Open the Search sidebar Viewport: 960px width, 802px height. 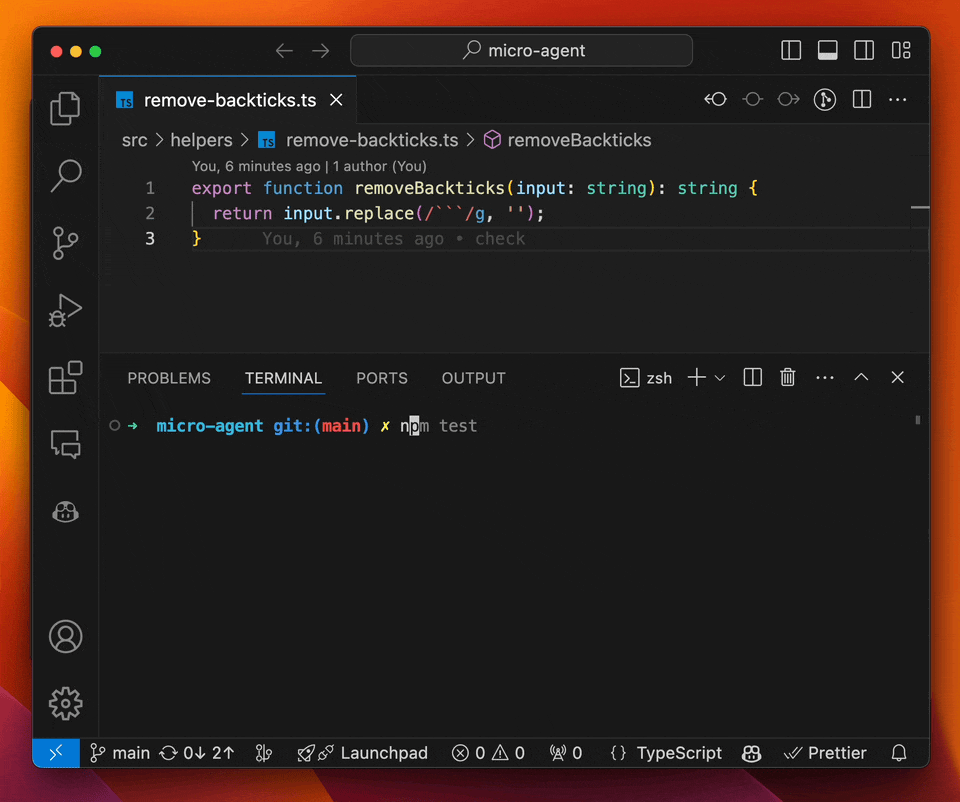click(x=64, y=176)
